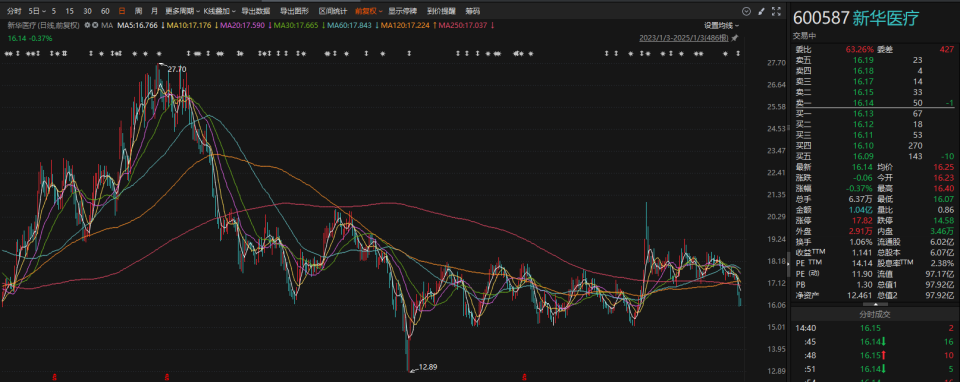The width and height of the screenshot is (960, 382).
Task: Expand 前复权 adjustment dropdown
Action: (369, 11)
